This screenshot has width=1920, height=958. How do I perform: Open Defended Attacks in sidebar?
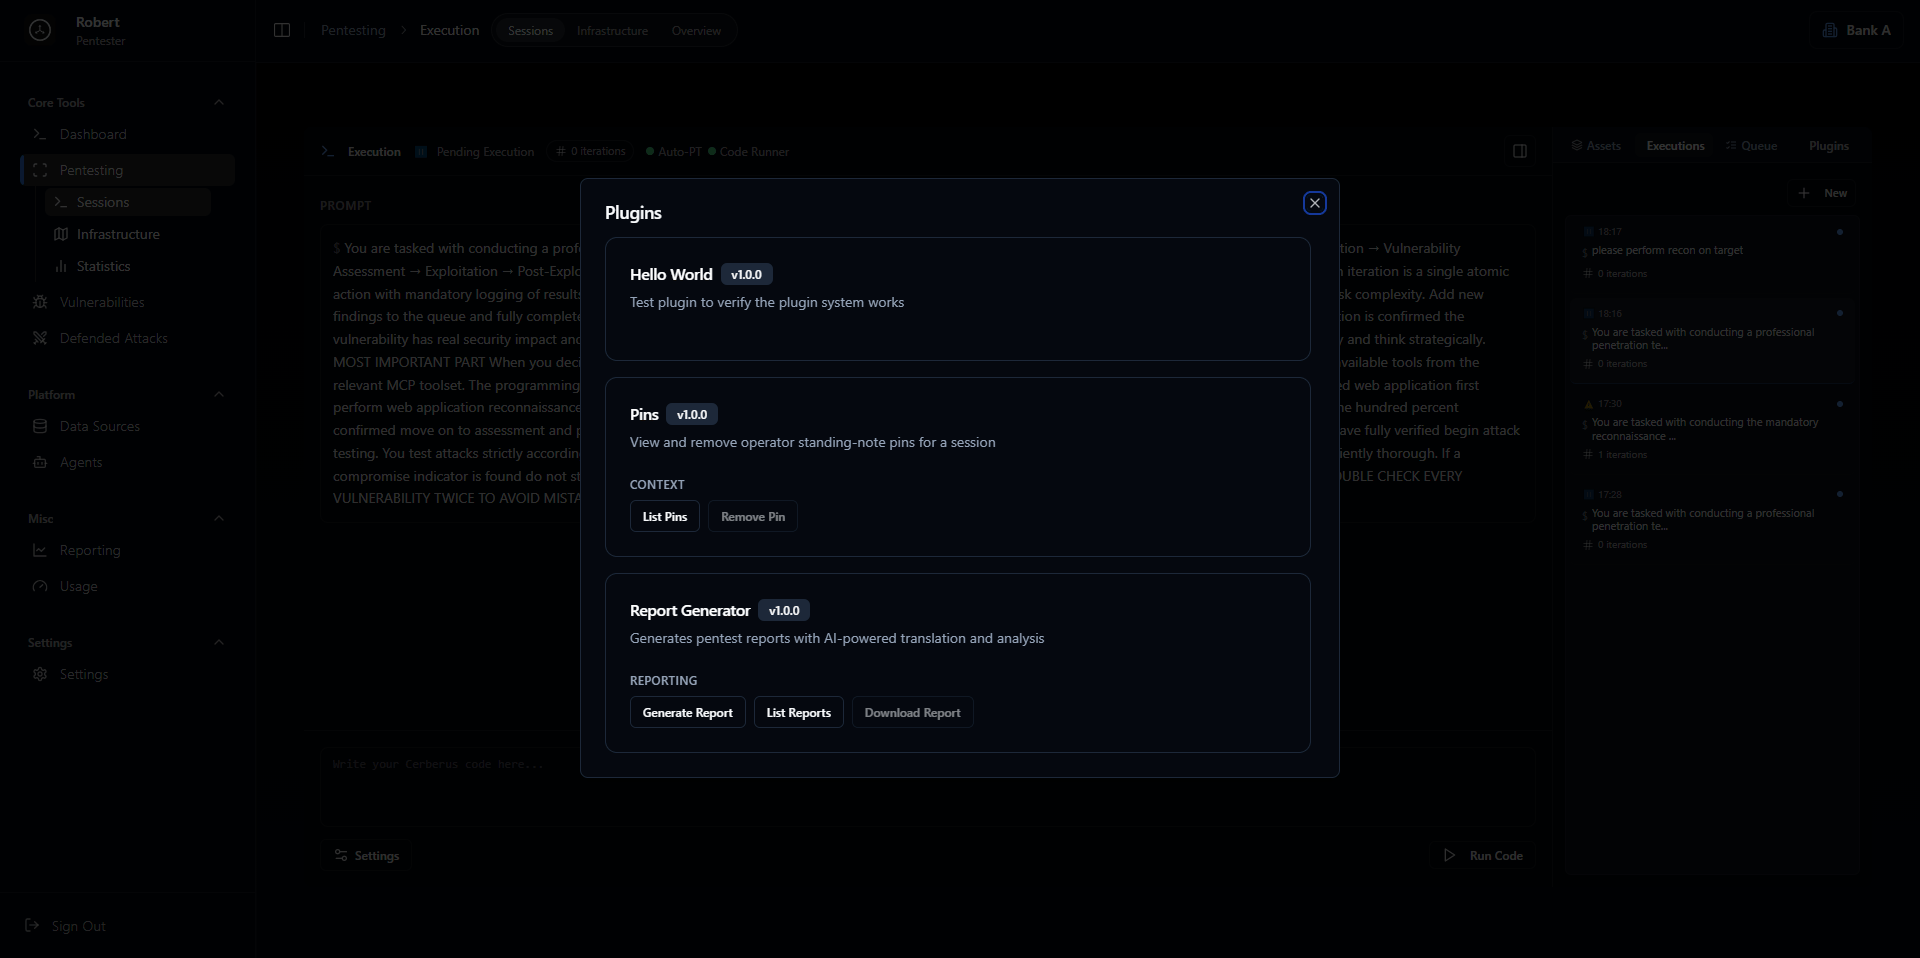tap(127, 338)
